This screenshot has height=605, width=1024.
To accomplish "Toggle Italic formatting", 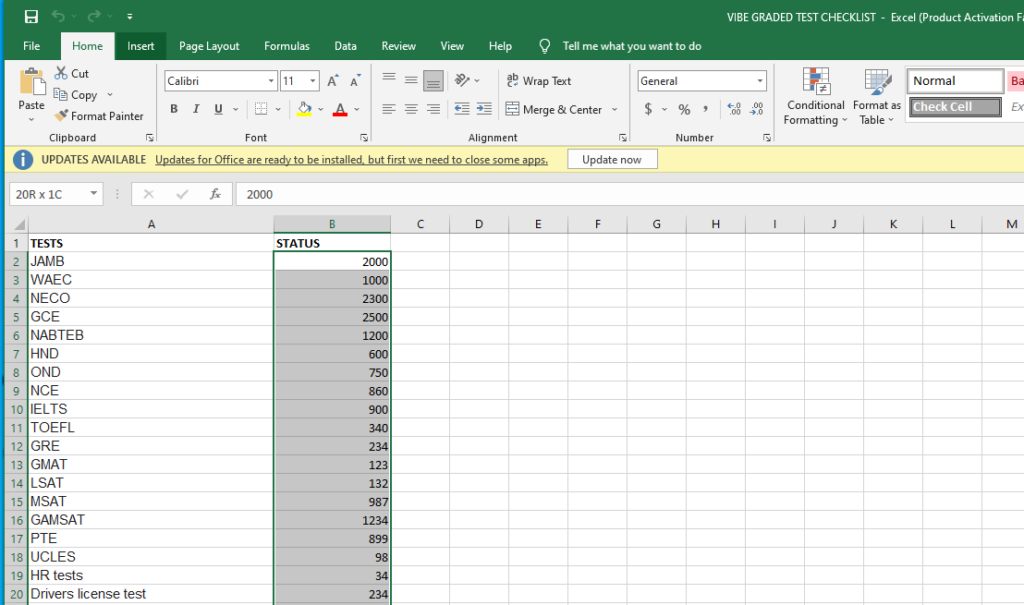I will click(195, 109).
